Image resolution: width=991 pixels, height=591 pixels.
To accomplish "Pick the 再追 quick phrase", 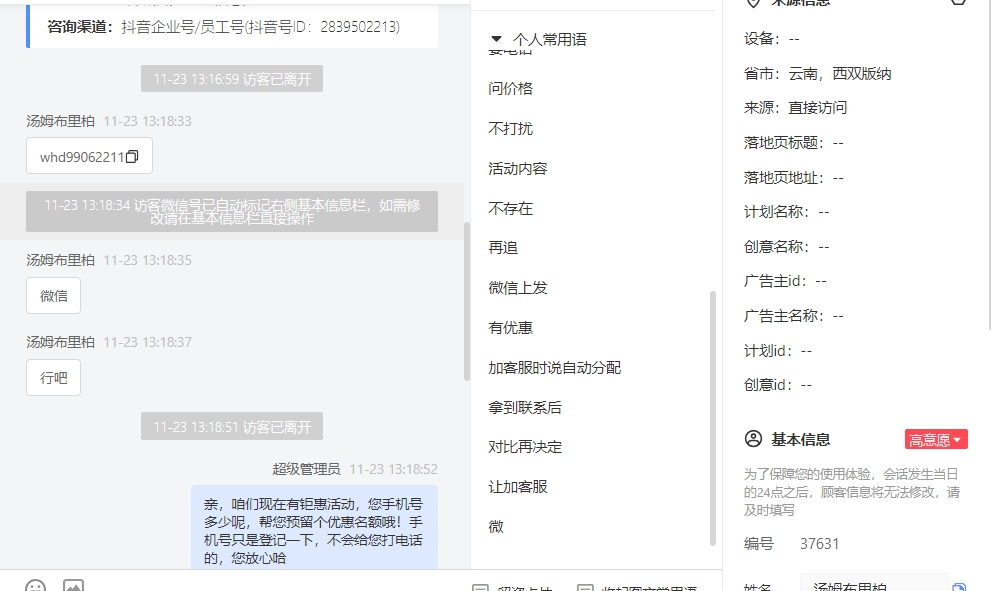I will click(x=503, y=248).
